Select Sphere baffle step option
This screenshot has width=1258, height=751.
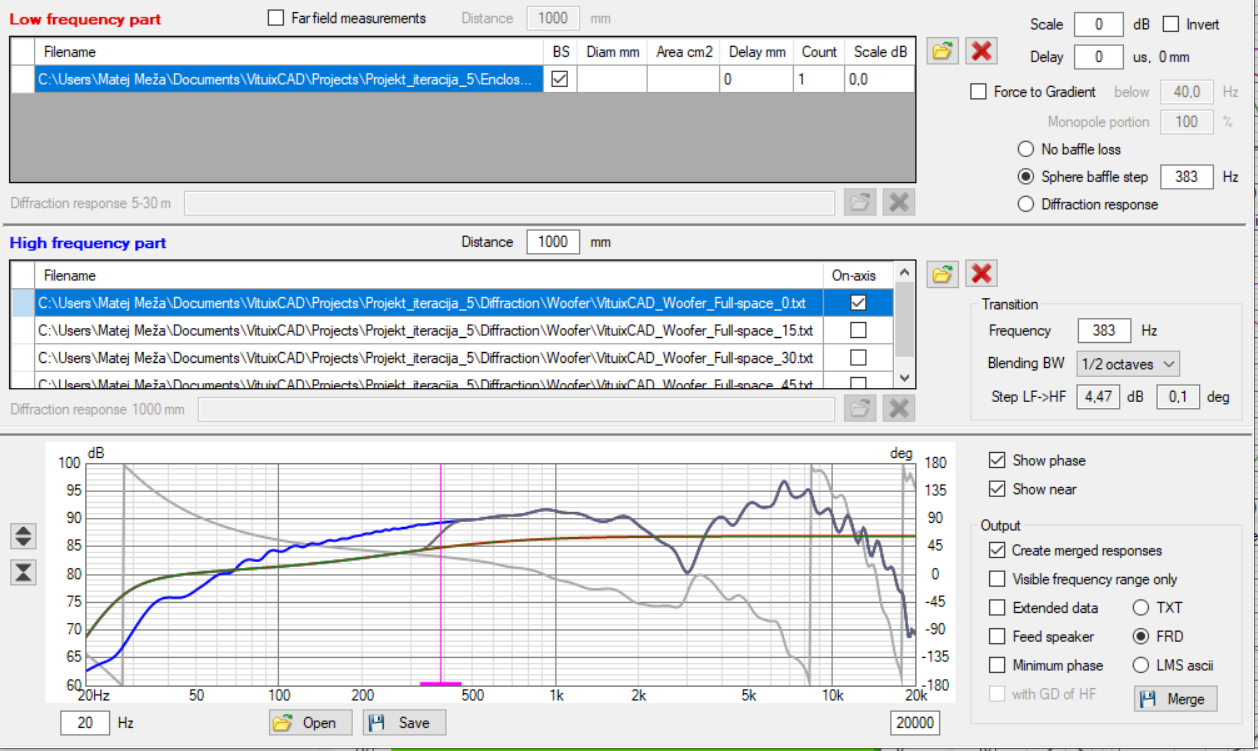(1025, 176)
